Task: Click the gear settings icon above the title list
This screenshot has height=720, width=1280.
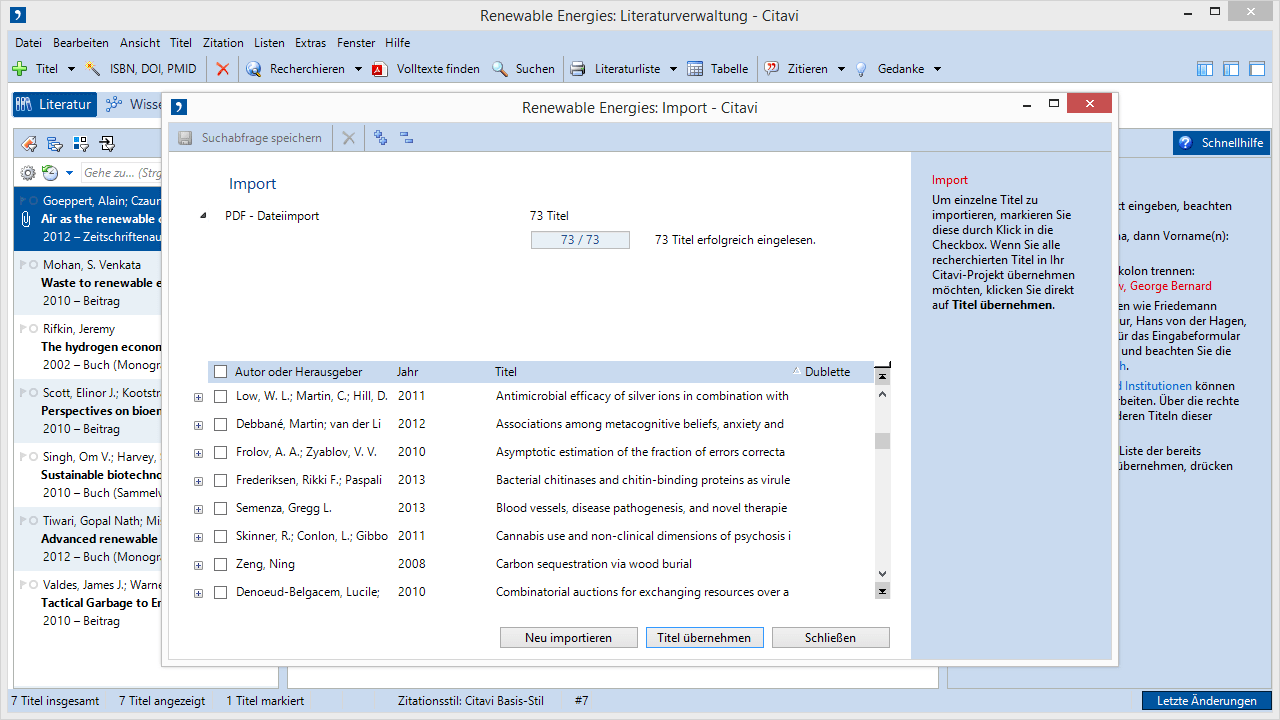Action: point(28,173)
